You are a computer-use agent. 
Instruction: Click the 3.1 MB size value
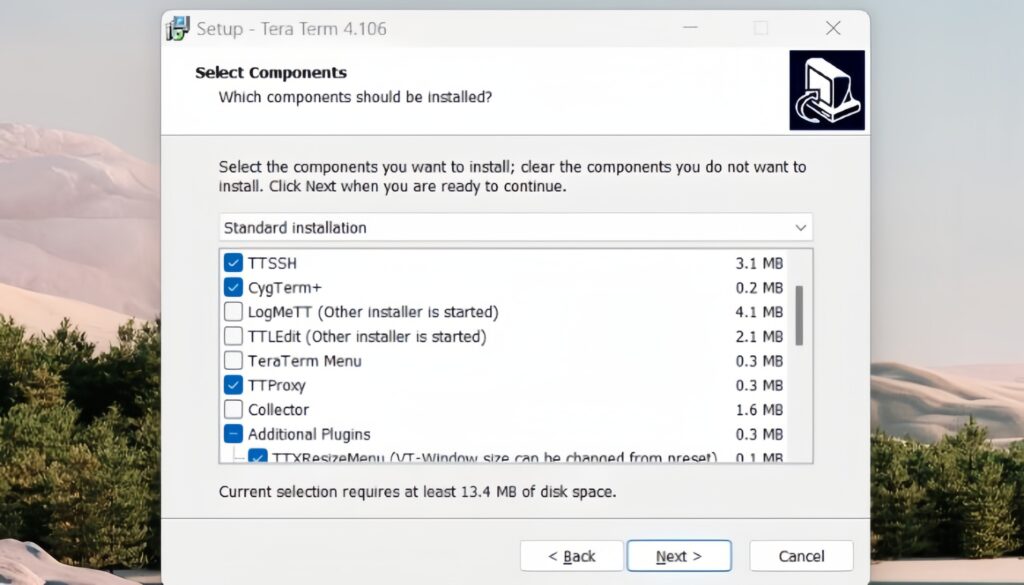pyautogui.click(x=759, y=263)
